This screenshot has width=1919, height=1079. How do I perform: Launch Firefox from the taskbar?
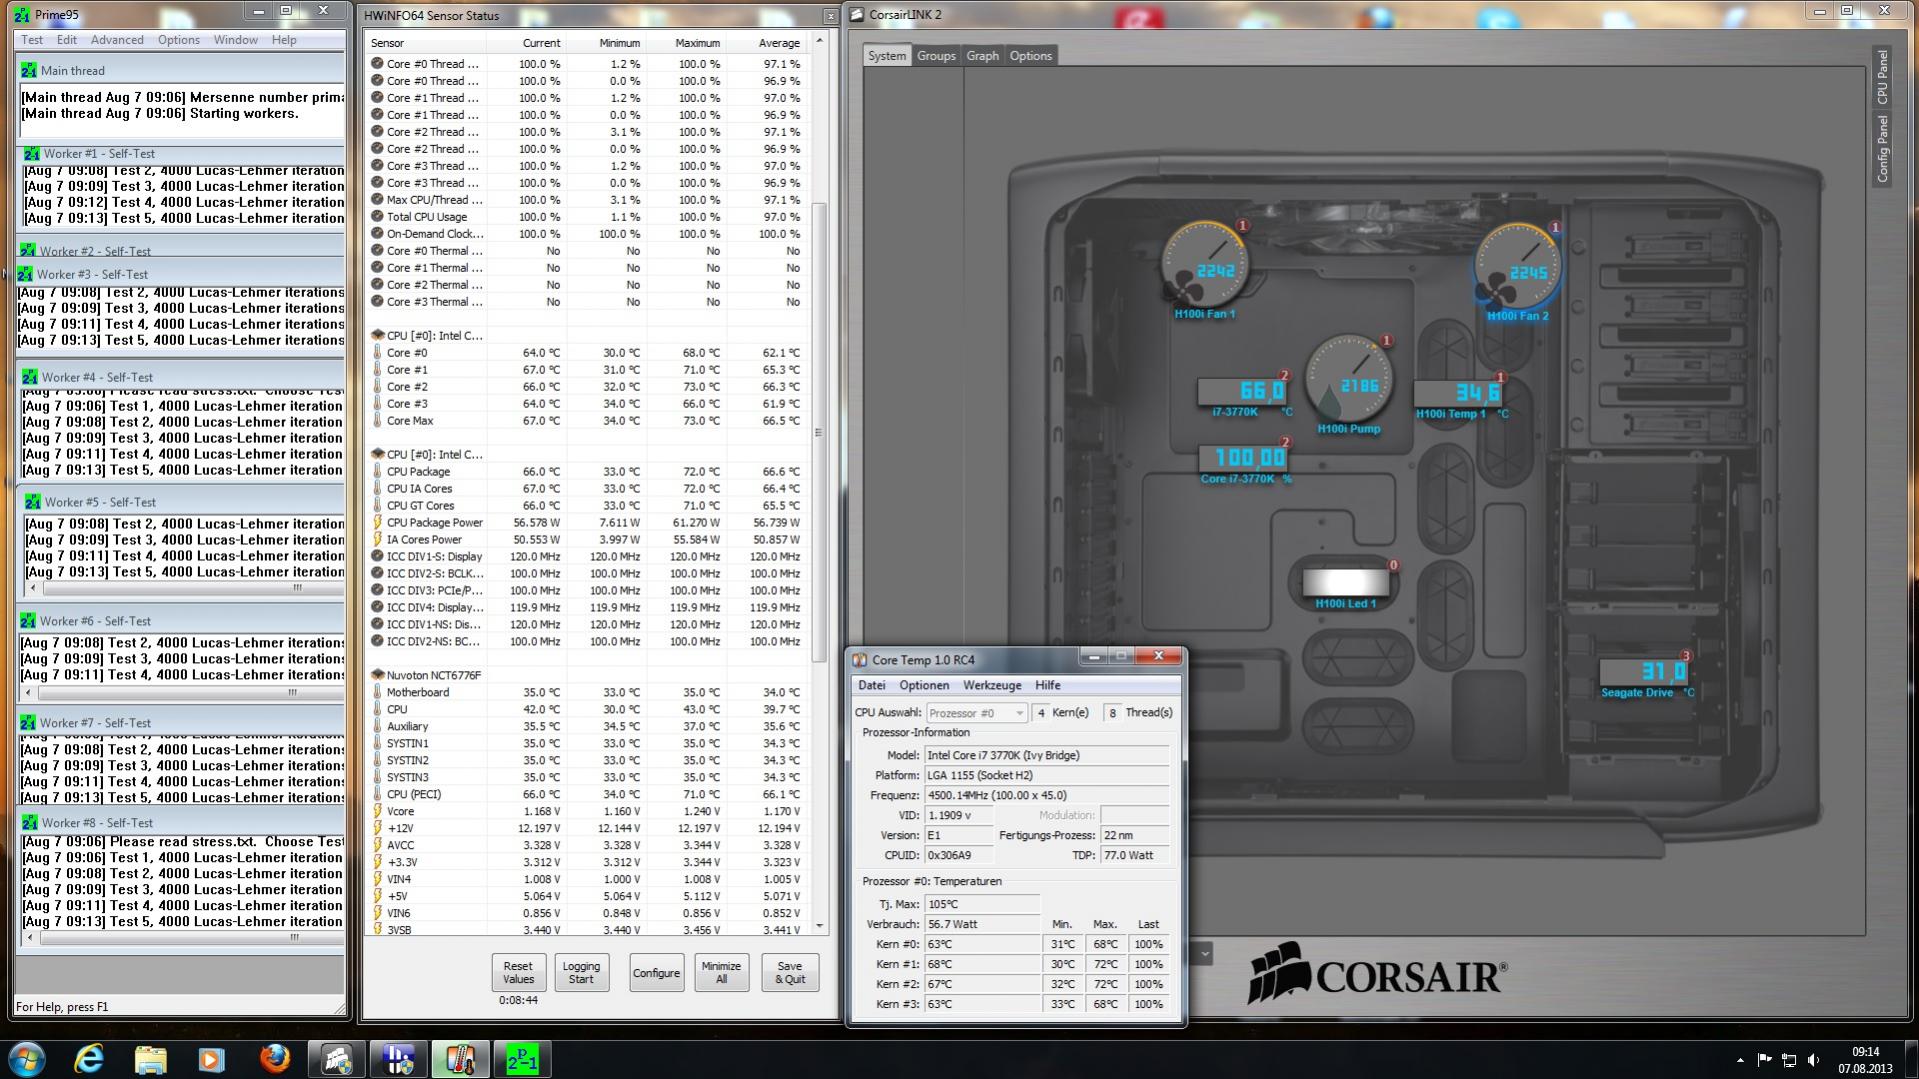(x=274, y=1059)
